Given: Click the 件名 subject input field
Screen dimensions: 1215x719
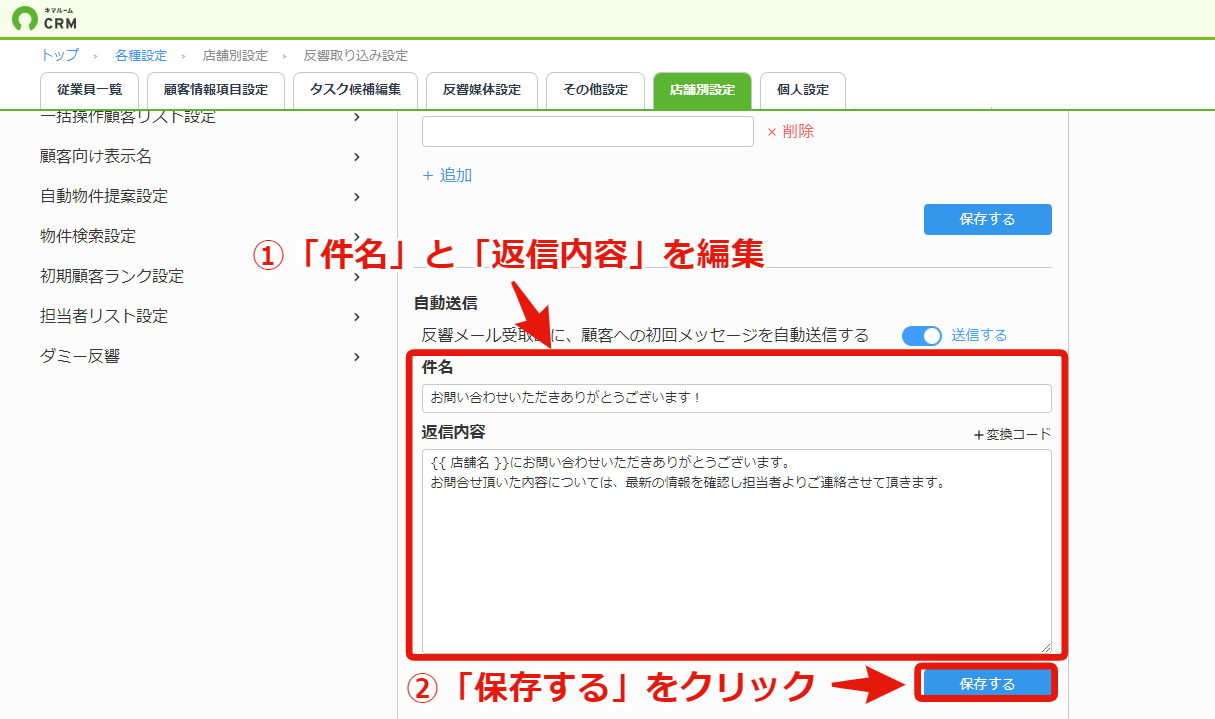Looking at the screenshot, I should point(737,398).
